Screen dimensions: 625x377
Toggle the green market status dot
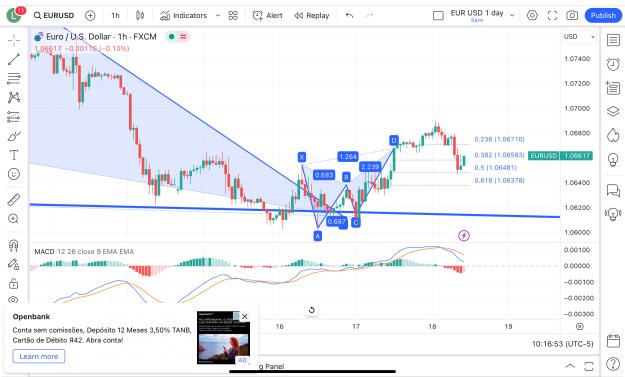tap(171, 37)
